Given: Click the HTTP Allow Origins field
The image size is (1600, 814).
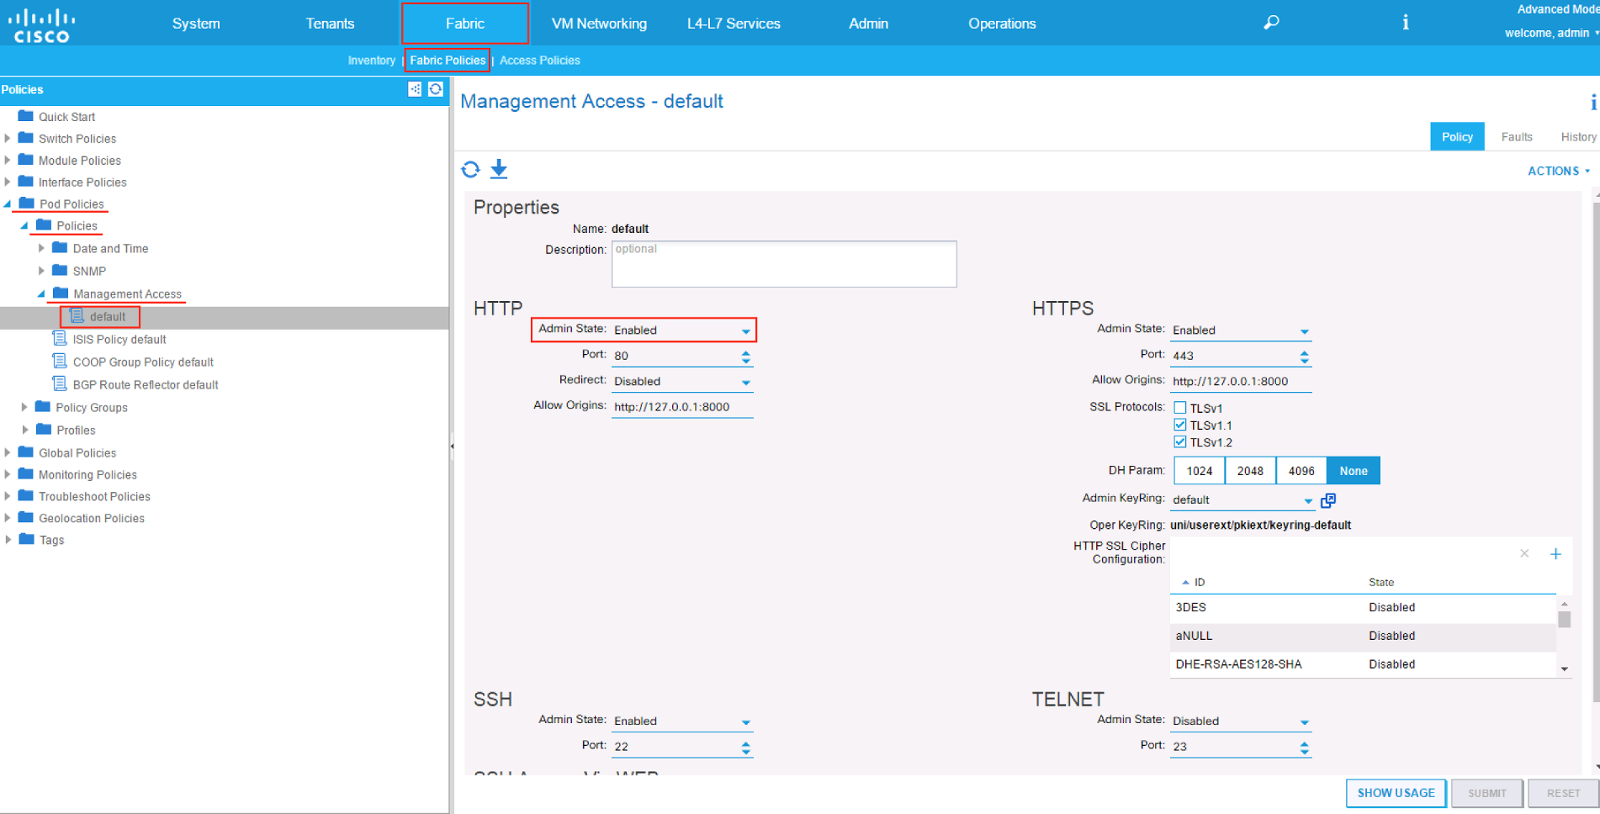Looking at the screenshot, I should 682,407.
